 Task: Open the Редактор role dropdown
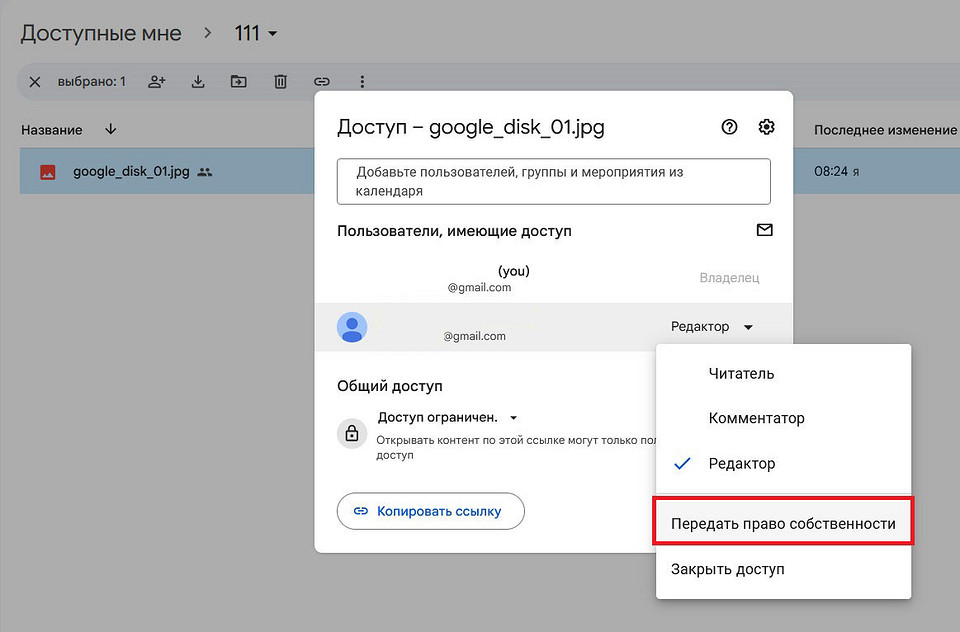[712, 326]
